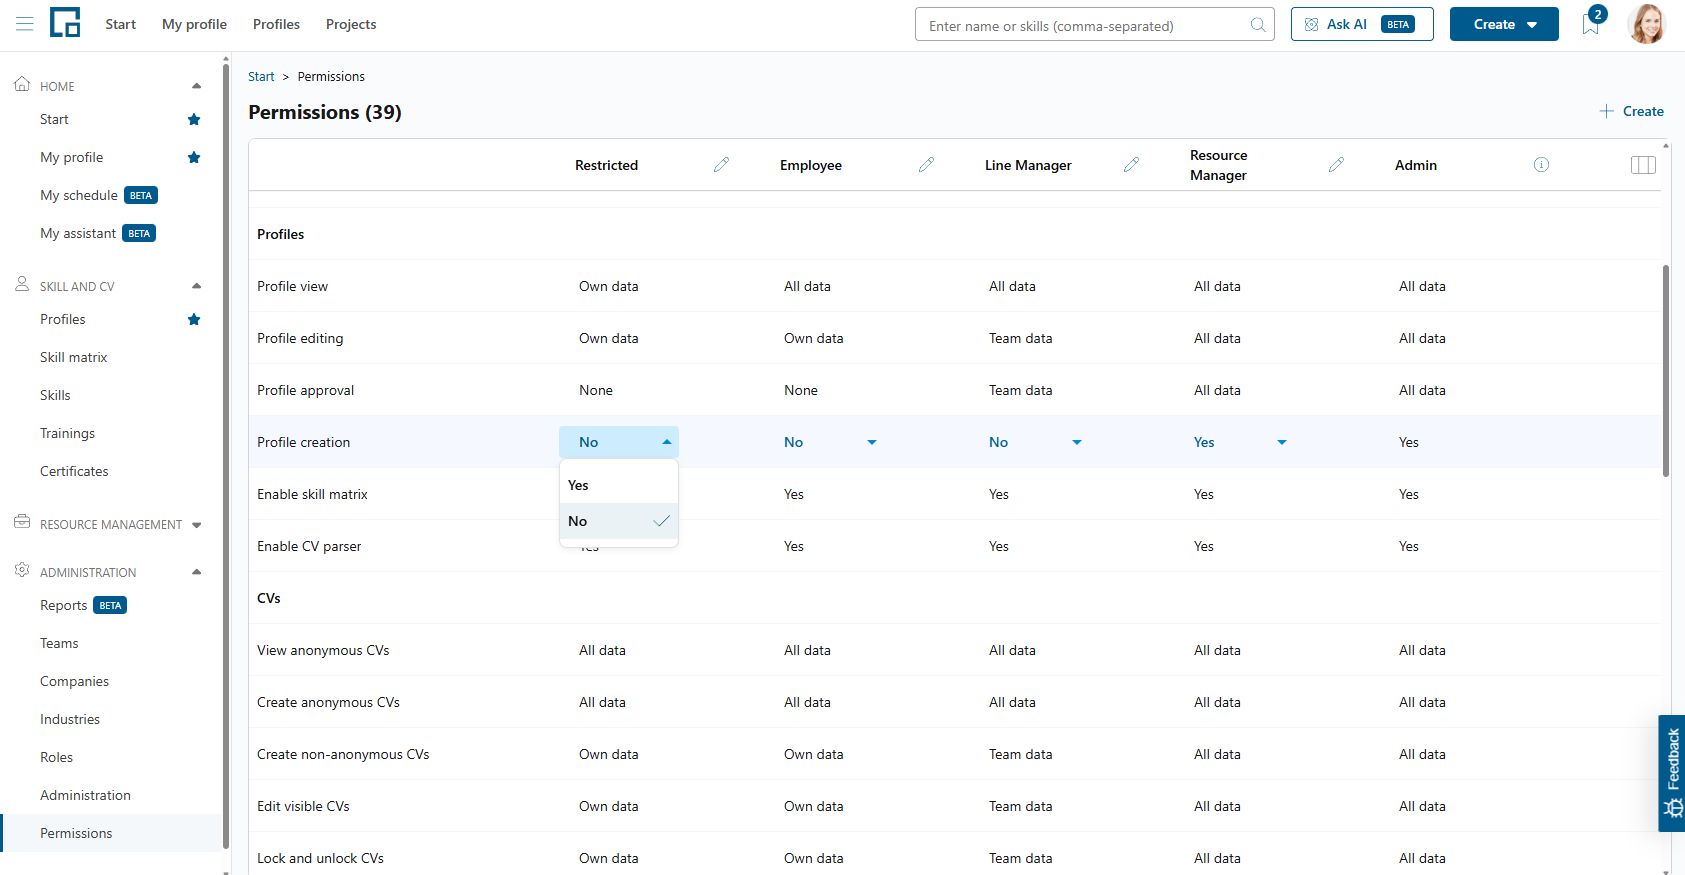Open the Projects top navigation item
Image resolution: width=1685 pixels, height=875 pixels.
351,24
